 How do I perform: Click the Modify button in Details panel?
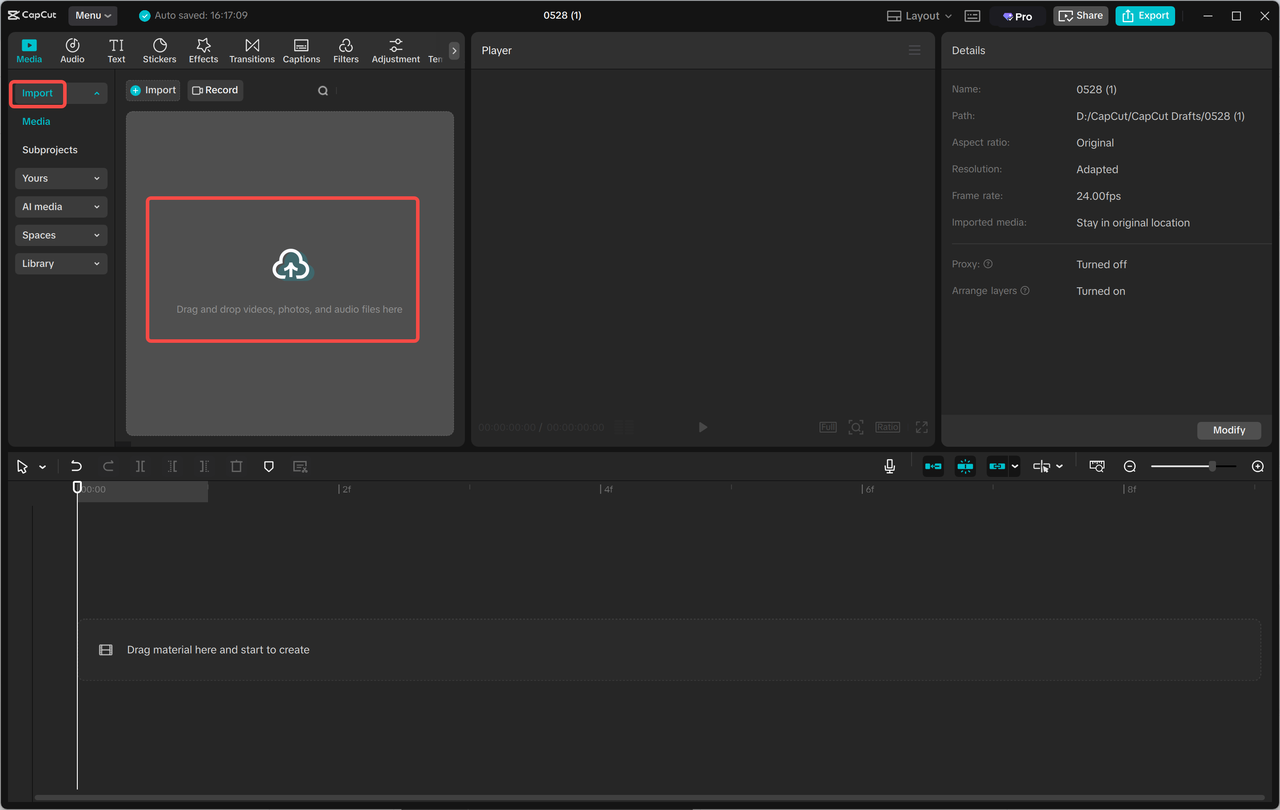(1229, 430)
